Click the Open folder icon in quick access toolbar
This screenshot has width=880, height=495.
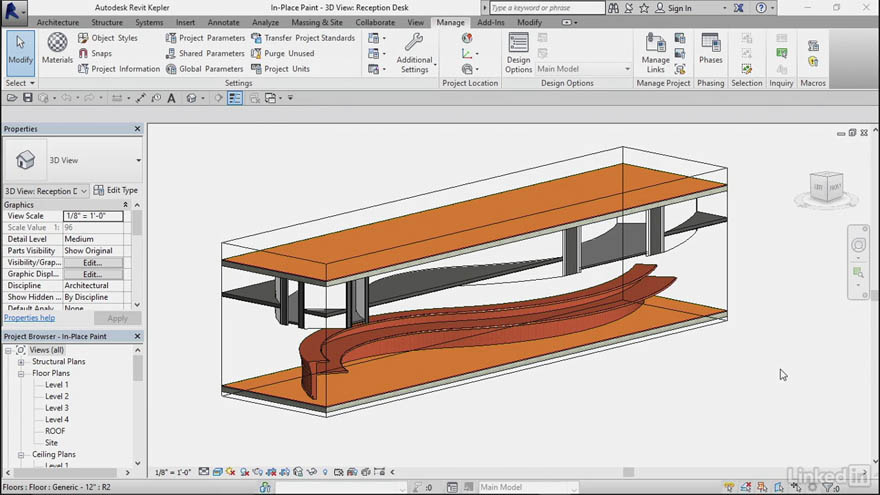(x=11, y=98)
